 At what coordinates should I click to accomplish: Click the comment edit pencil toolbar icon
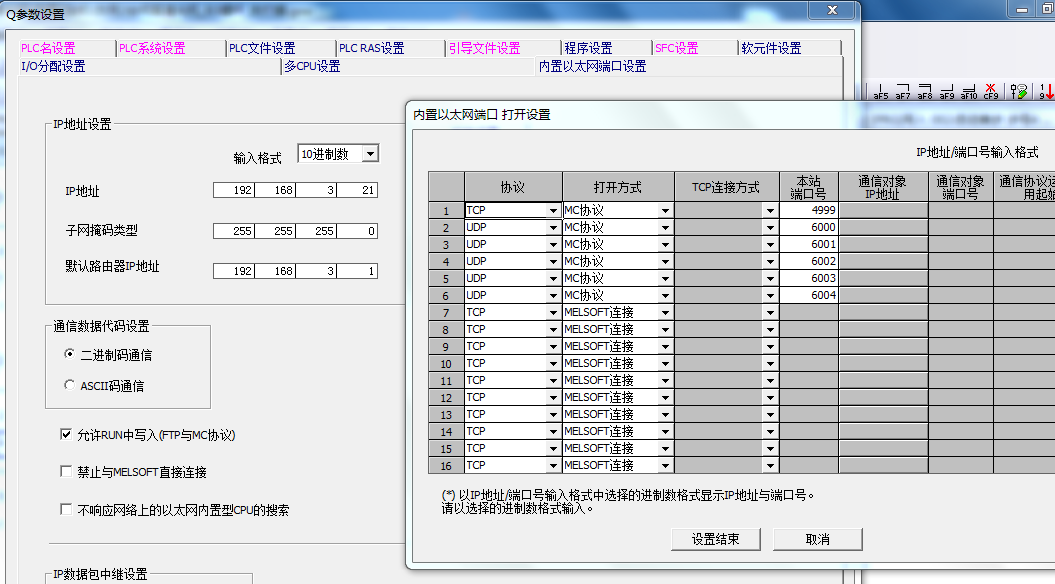pos(1019,92)
